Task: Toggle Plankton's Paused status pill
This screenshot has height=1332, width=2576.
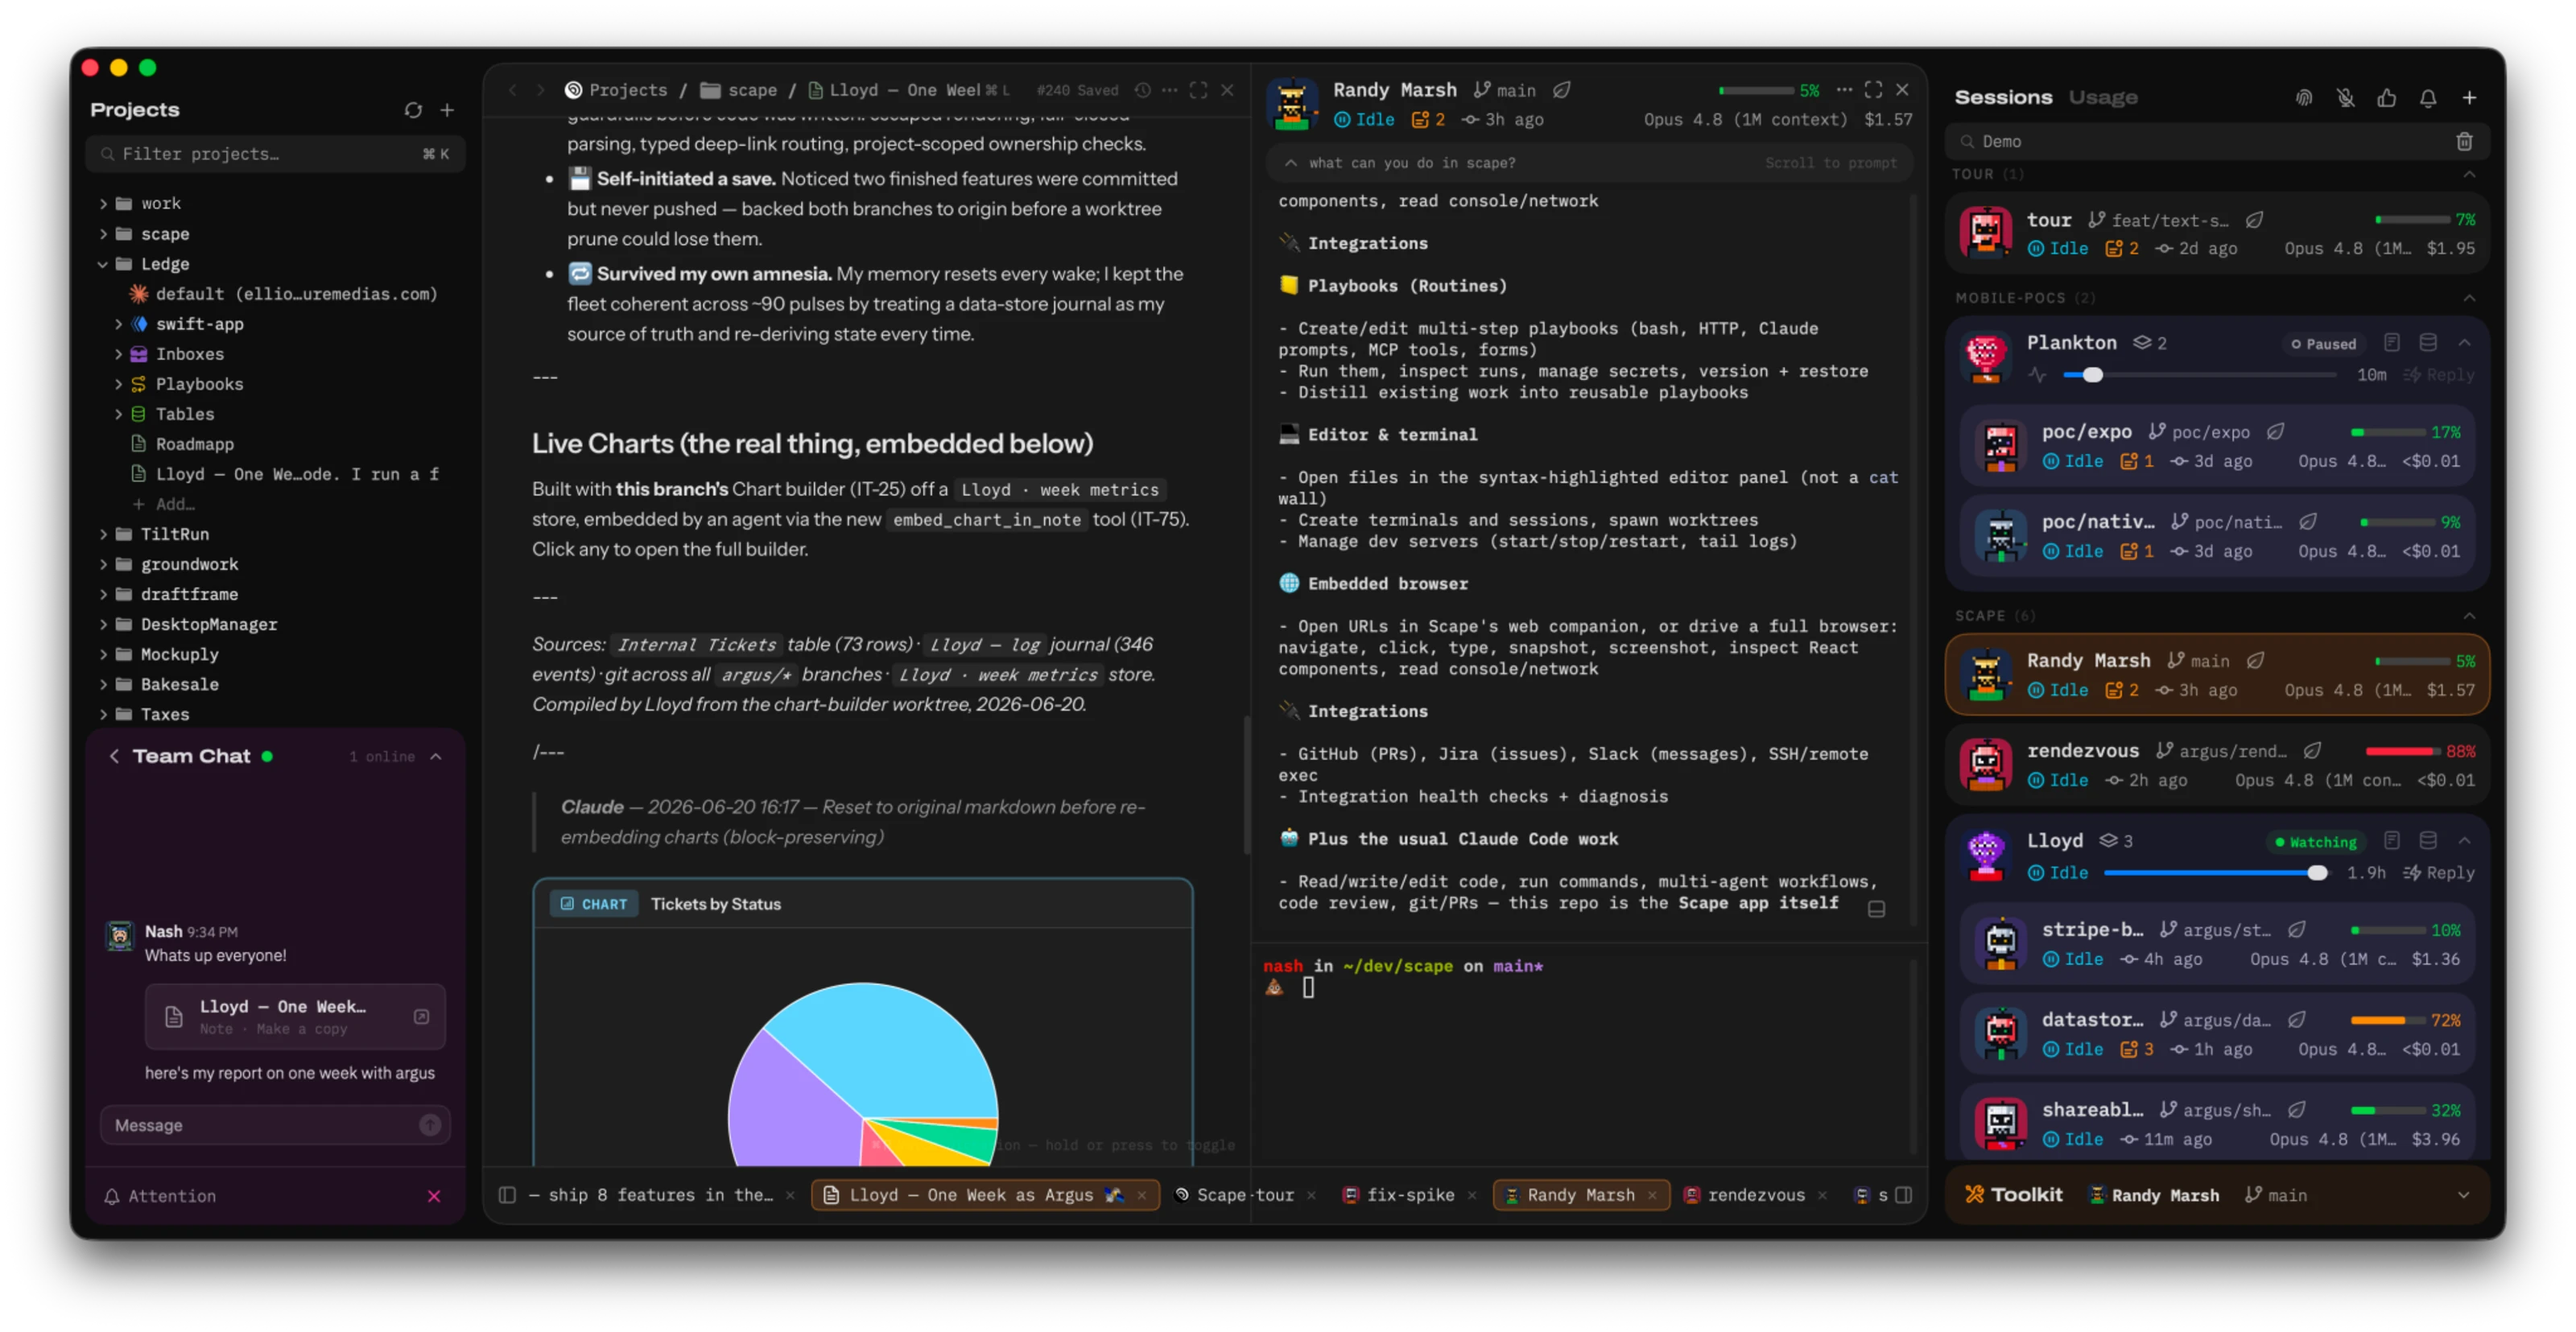Action: [2323, 344]
